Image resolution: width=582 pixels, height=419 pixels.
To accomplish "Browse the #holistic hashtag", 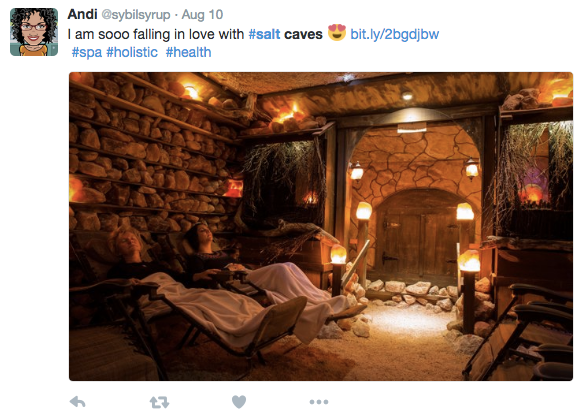I will pyautogui.click(x=132, y=52).
